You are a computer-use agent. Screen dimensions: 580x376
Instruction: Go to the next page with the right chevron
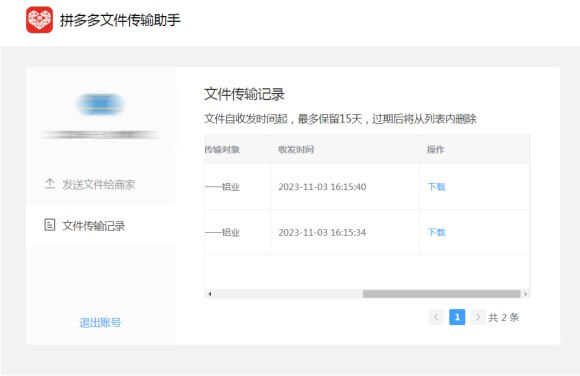coord(478,317)
